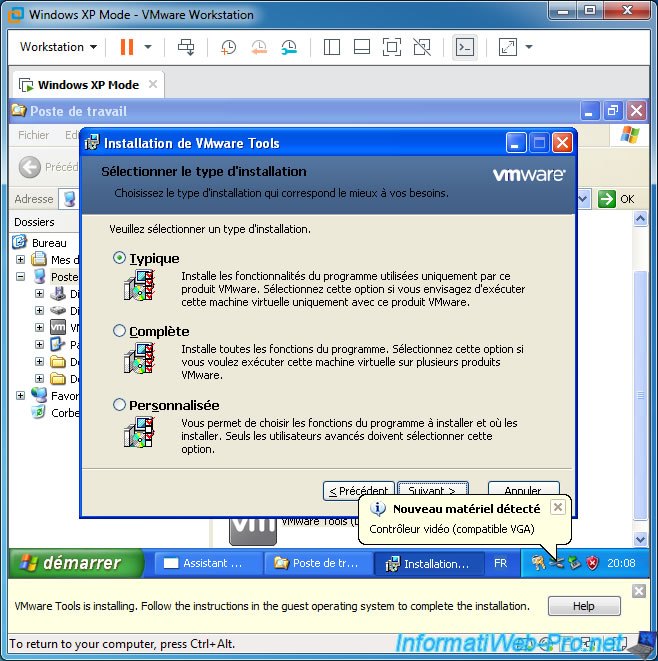Expand the Mes documents tree node
Viewport: 658px width, 661px height.
pyautogui.click(x=20, y=259)
